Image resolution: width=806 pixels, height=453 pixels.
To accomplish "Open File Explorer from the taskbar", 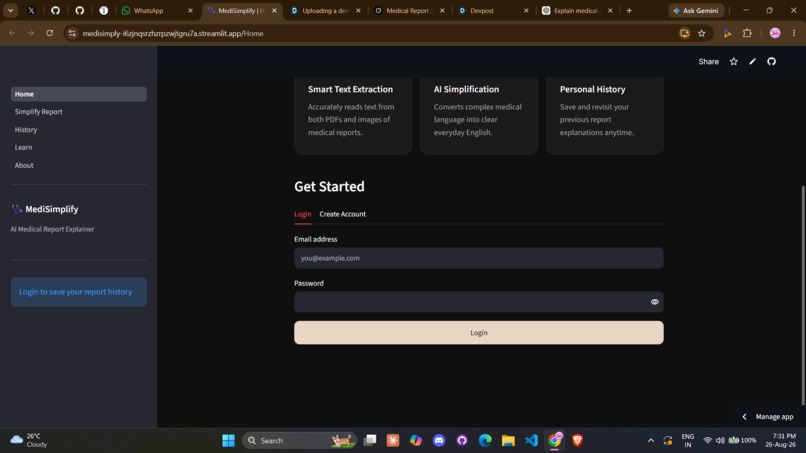I will tap(508, 440).
